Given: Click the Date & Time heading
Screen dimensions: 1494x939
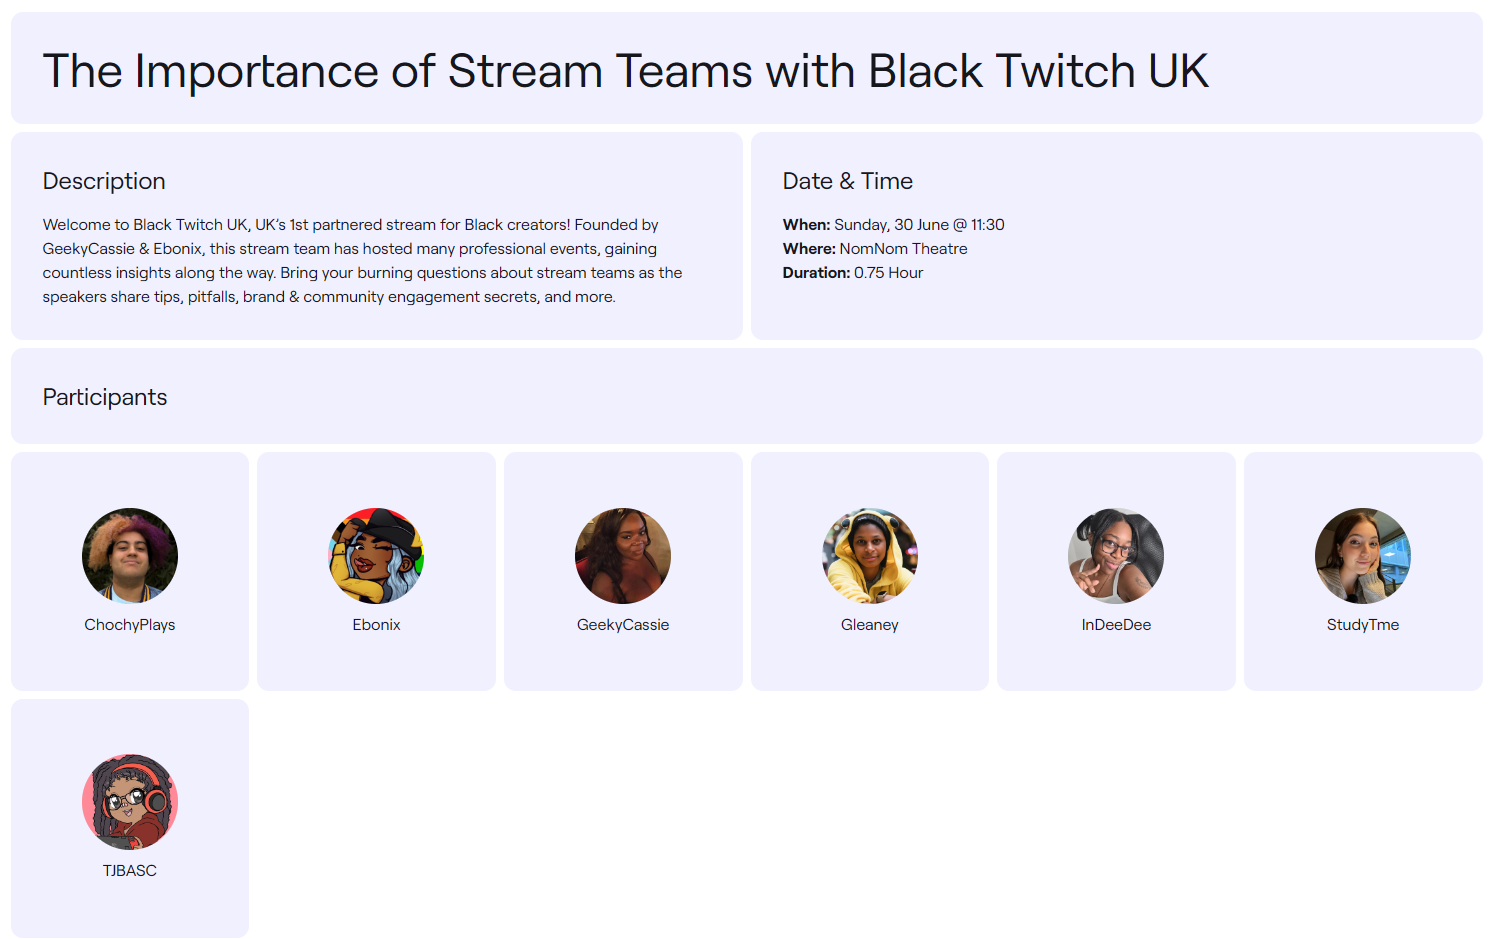Looking at the screenshot, I should tap(848, 181).
